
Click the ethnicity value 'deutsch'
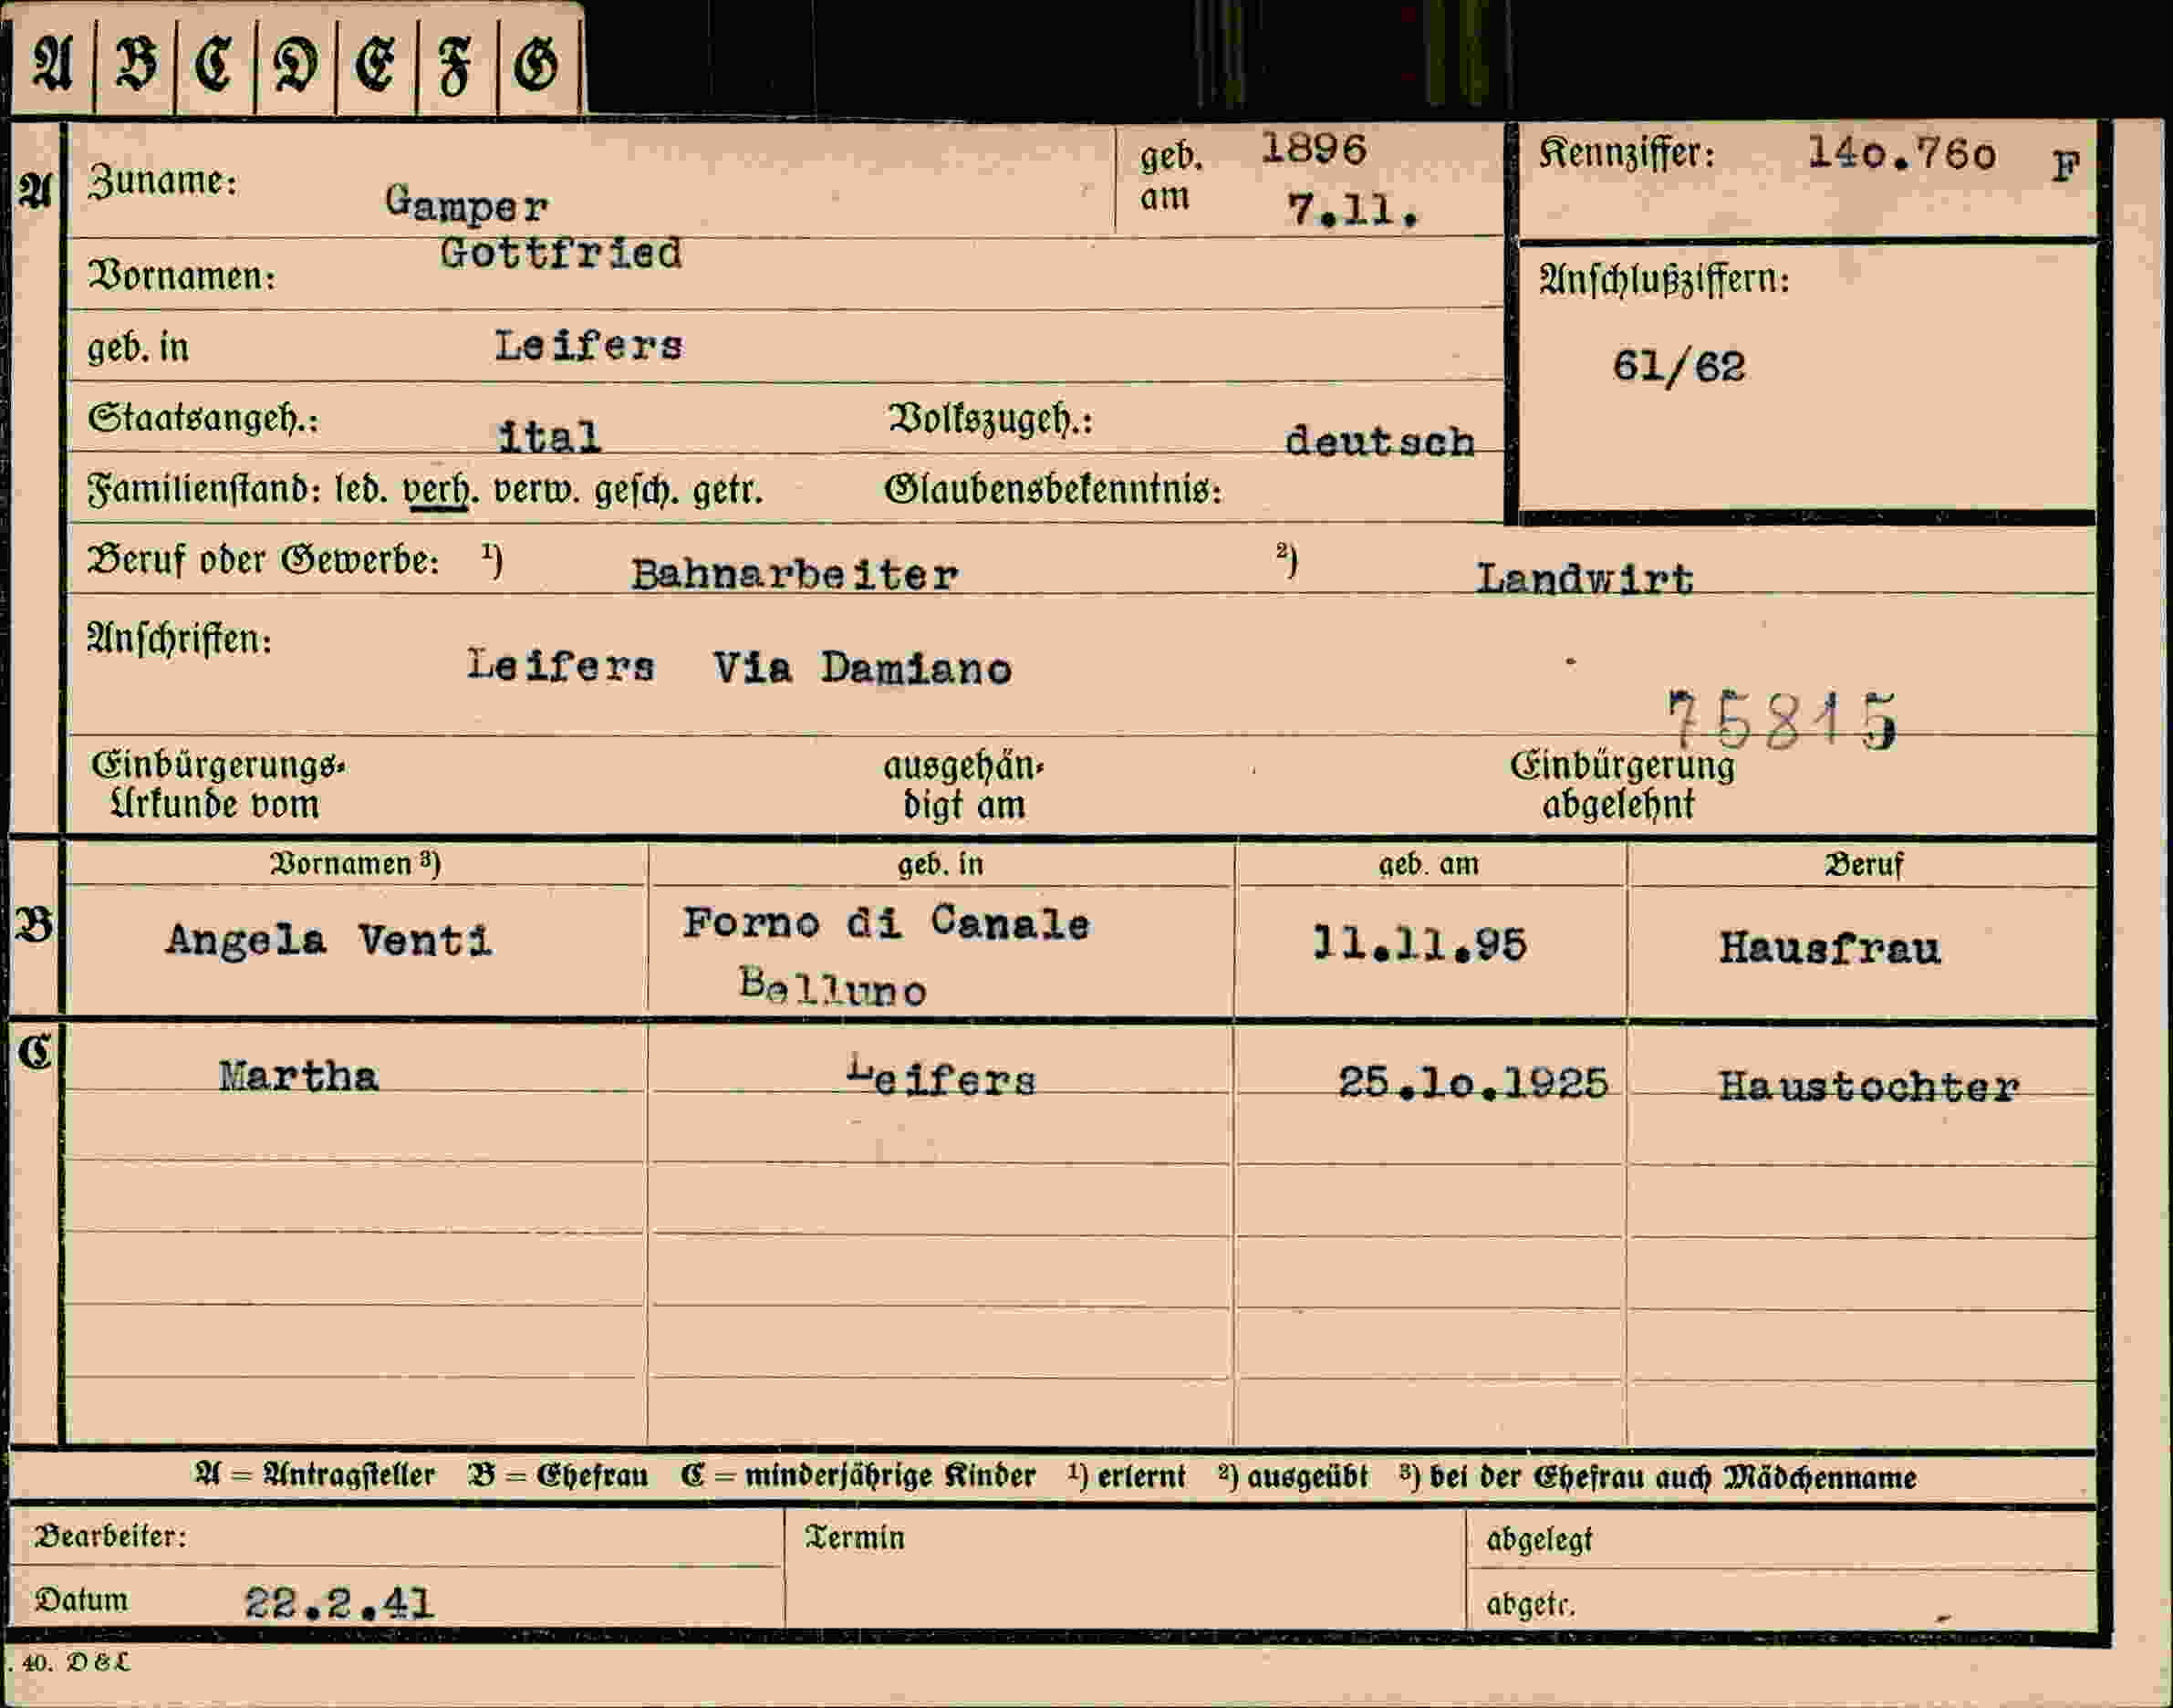[1380, 441]
